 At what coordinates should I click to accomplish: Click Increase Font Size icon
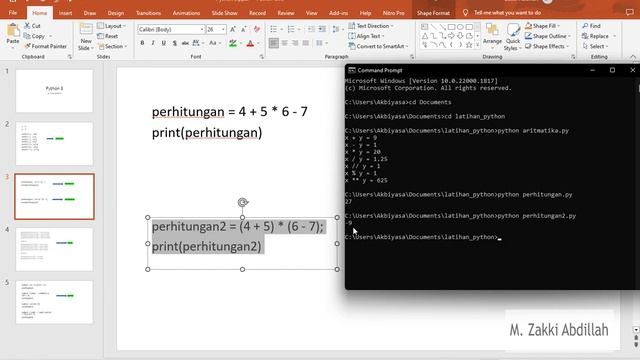(x=233, y=29)
